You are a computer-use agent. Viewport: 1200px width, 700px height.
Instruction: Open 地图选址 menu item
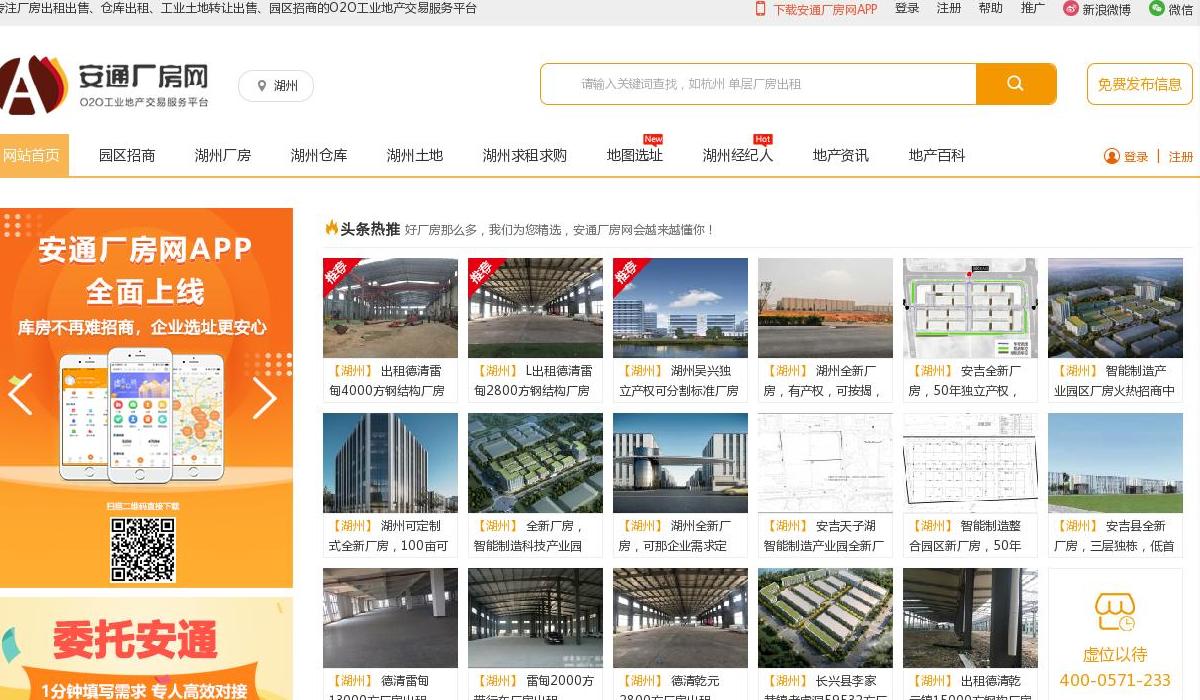click(x=635, y=155)
